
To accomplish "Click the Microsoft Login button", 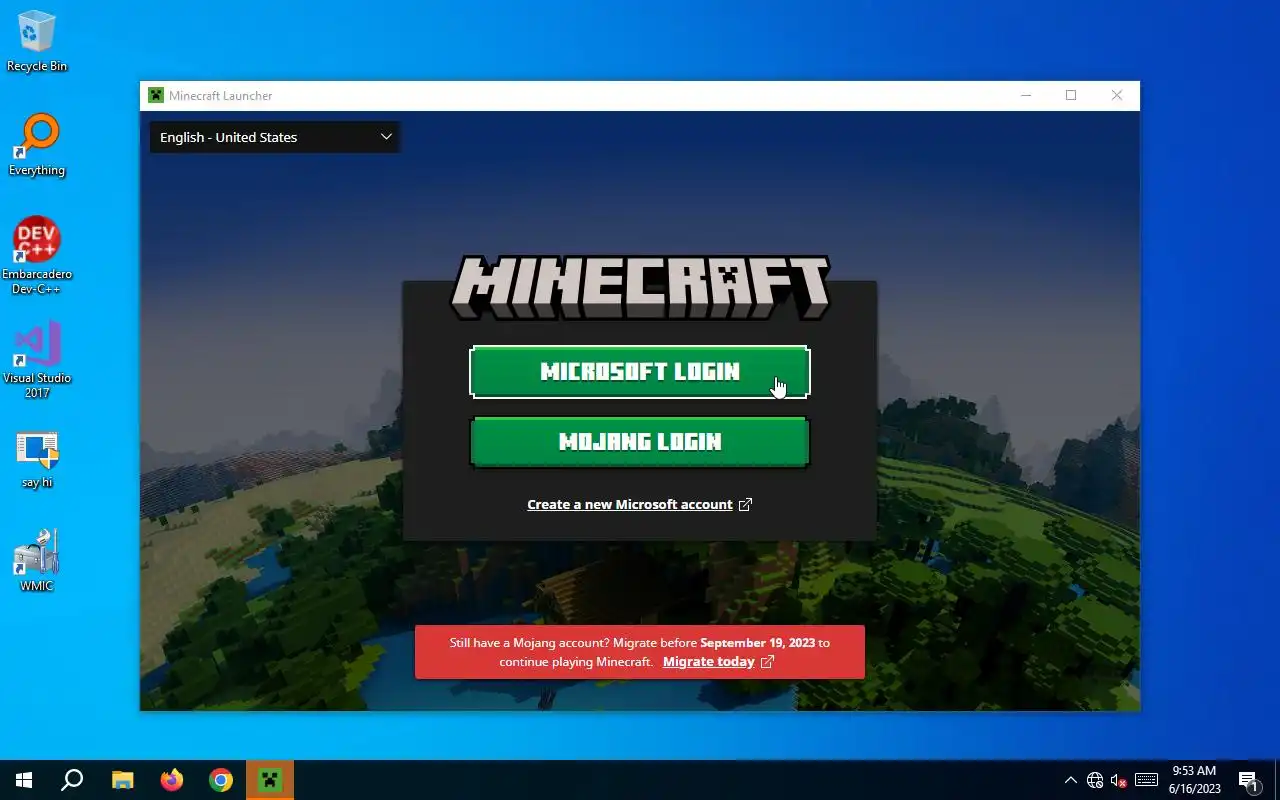I will point(639,372).
